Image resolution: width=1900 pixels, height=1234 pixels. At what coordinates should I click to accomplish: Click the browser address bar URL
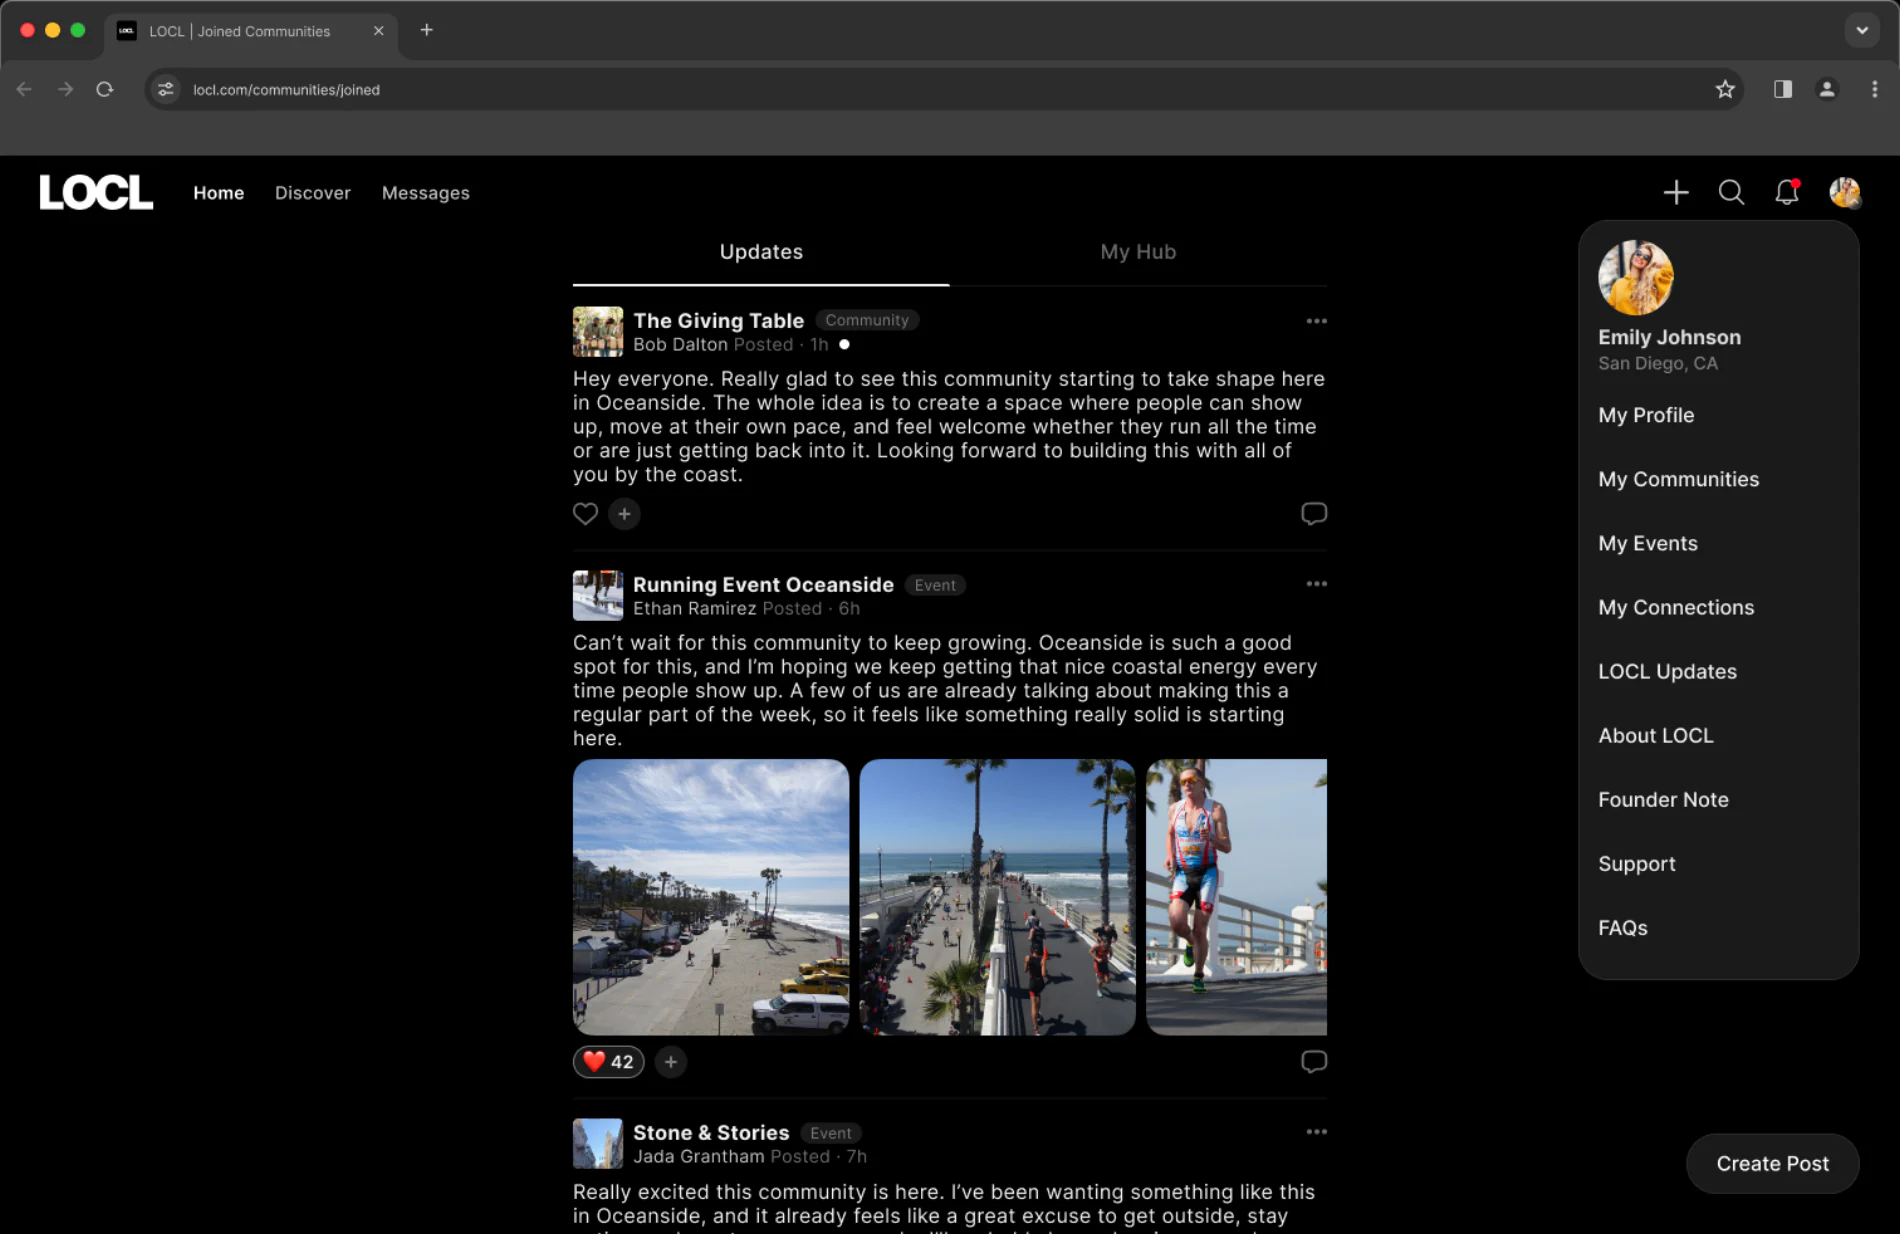286,90
